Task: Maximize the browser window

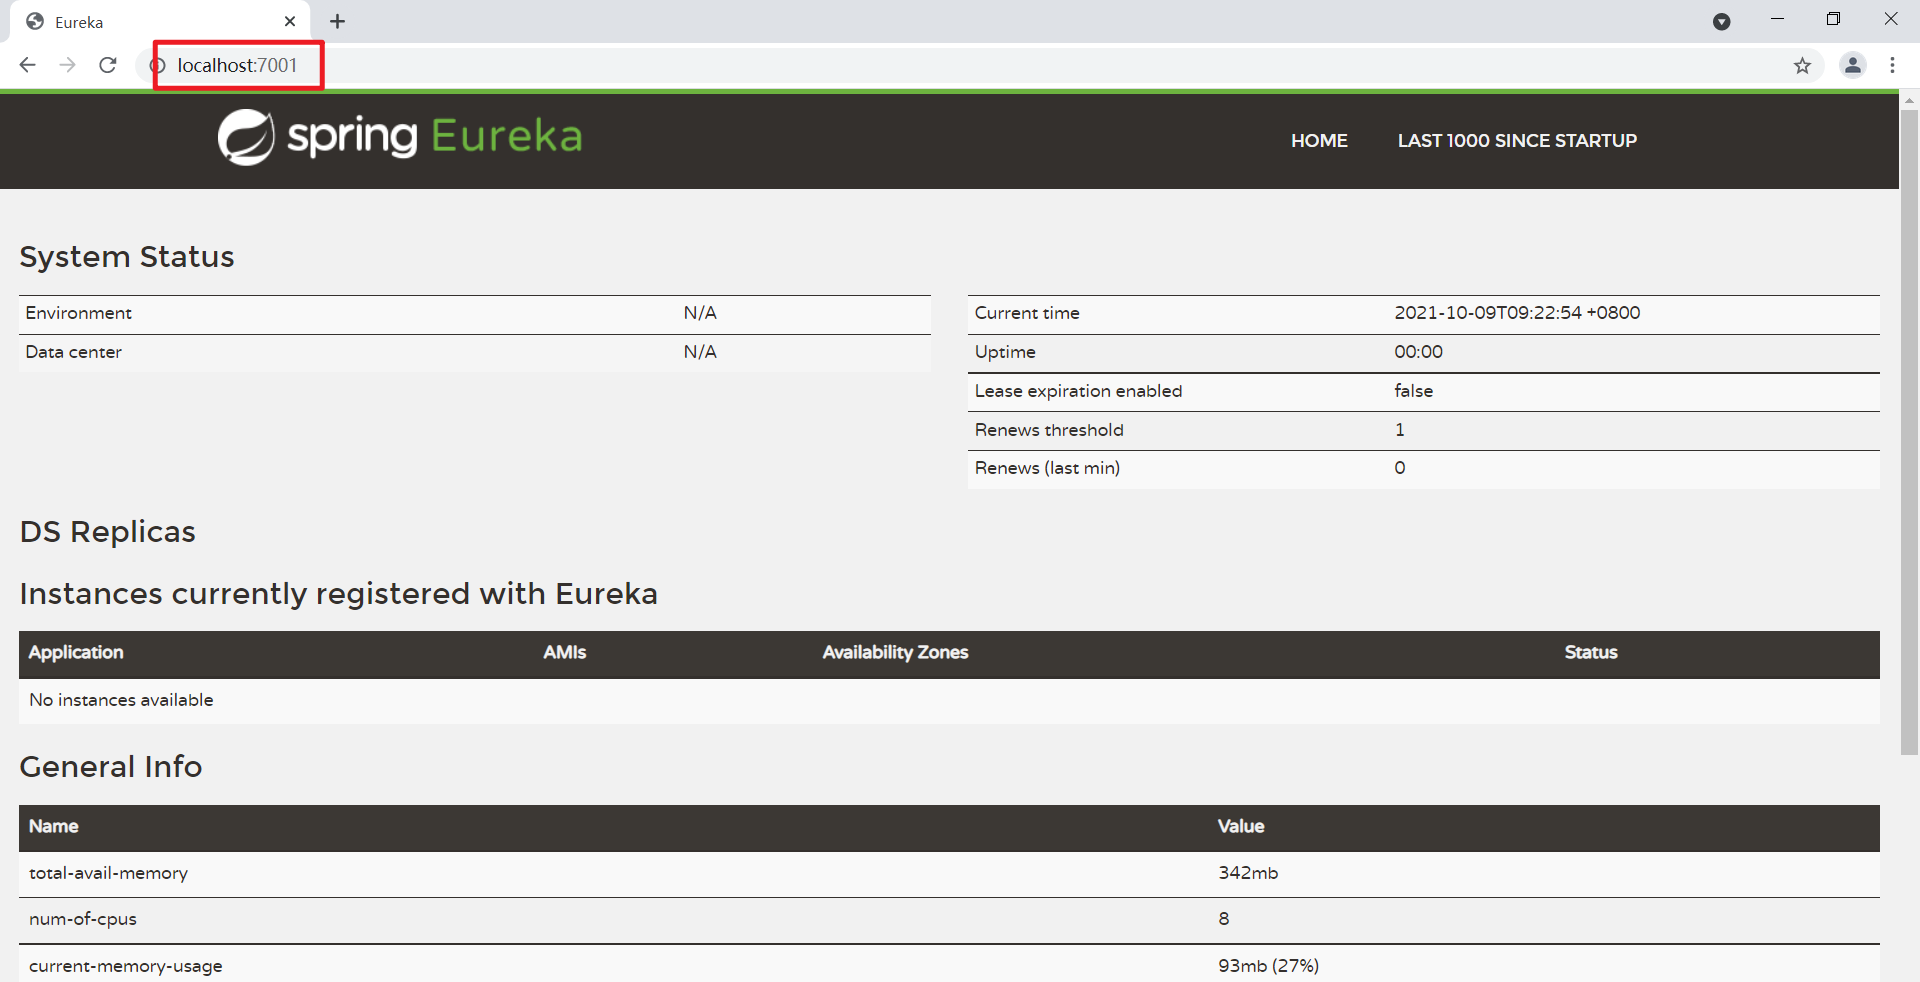Action: pos(1833,19)
